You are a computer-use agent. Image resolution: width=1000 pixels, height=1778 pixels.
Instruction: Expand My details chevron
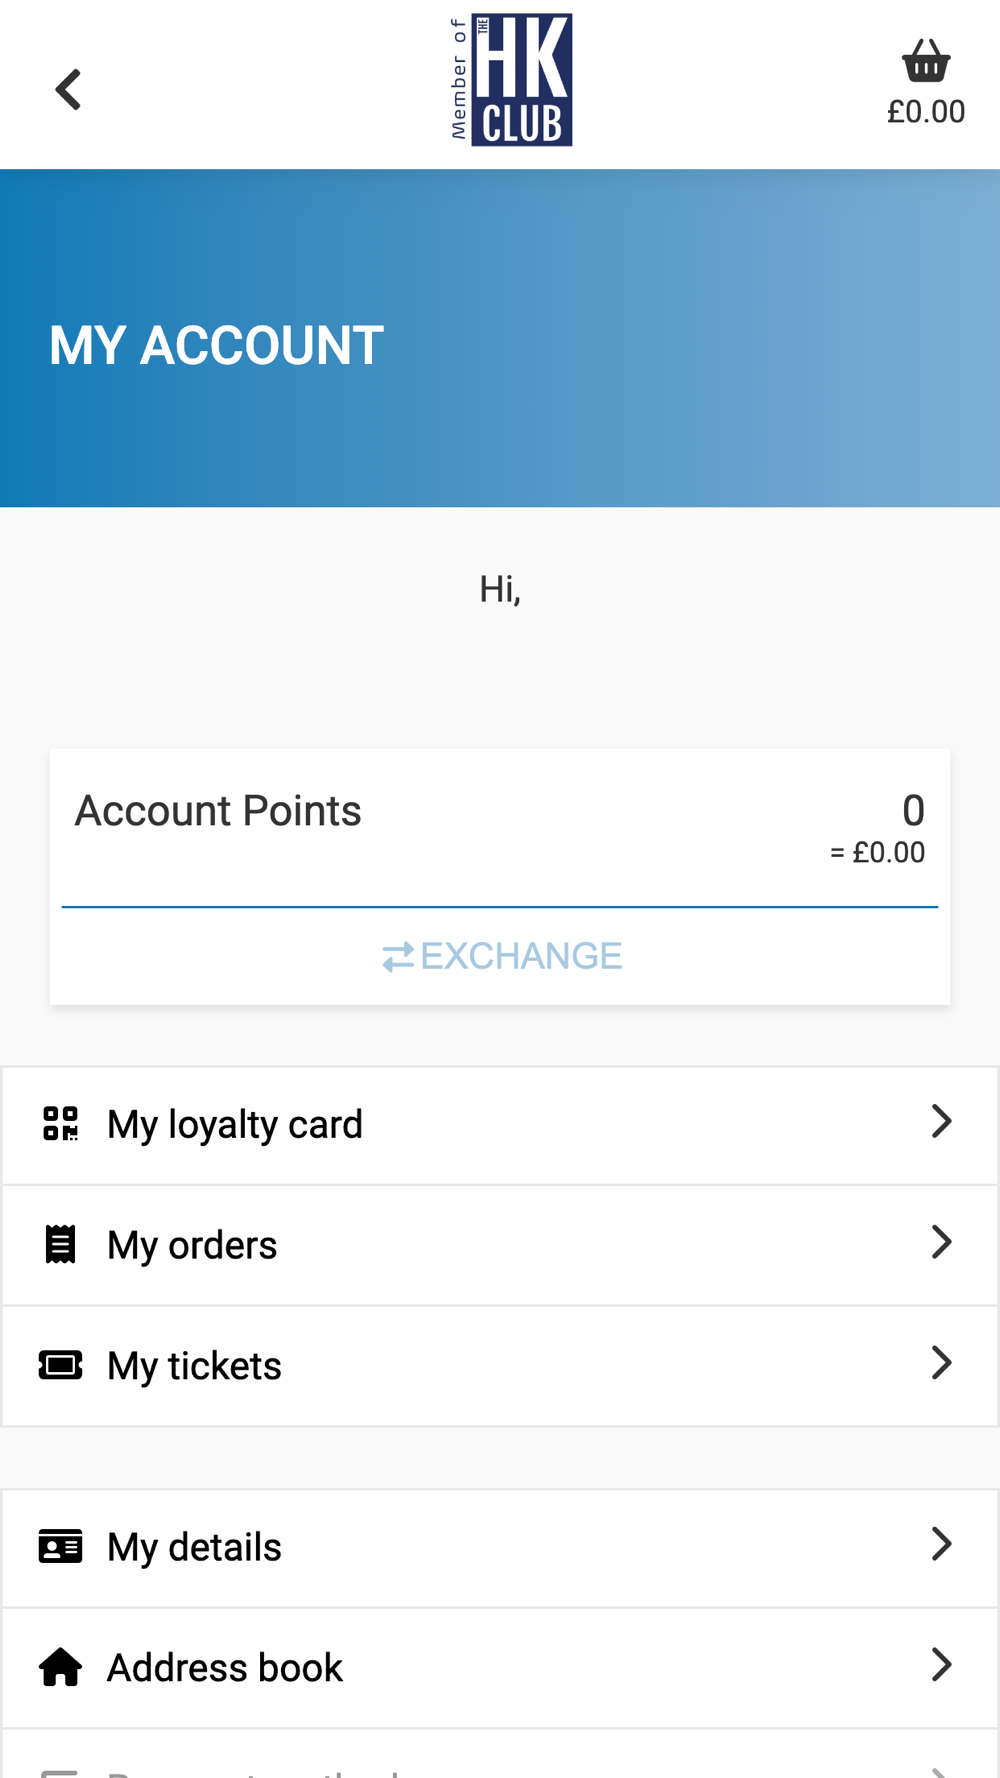pyautogui.click(x=941, y=1545)
